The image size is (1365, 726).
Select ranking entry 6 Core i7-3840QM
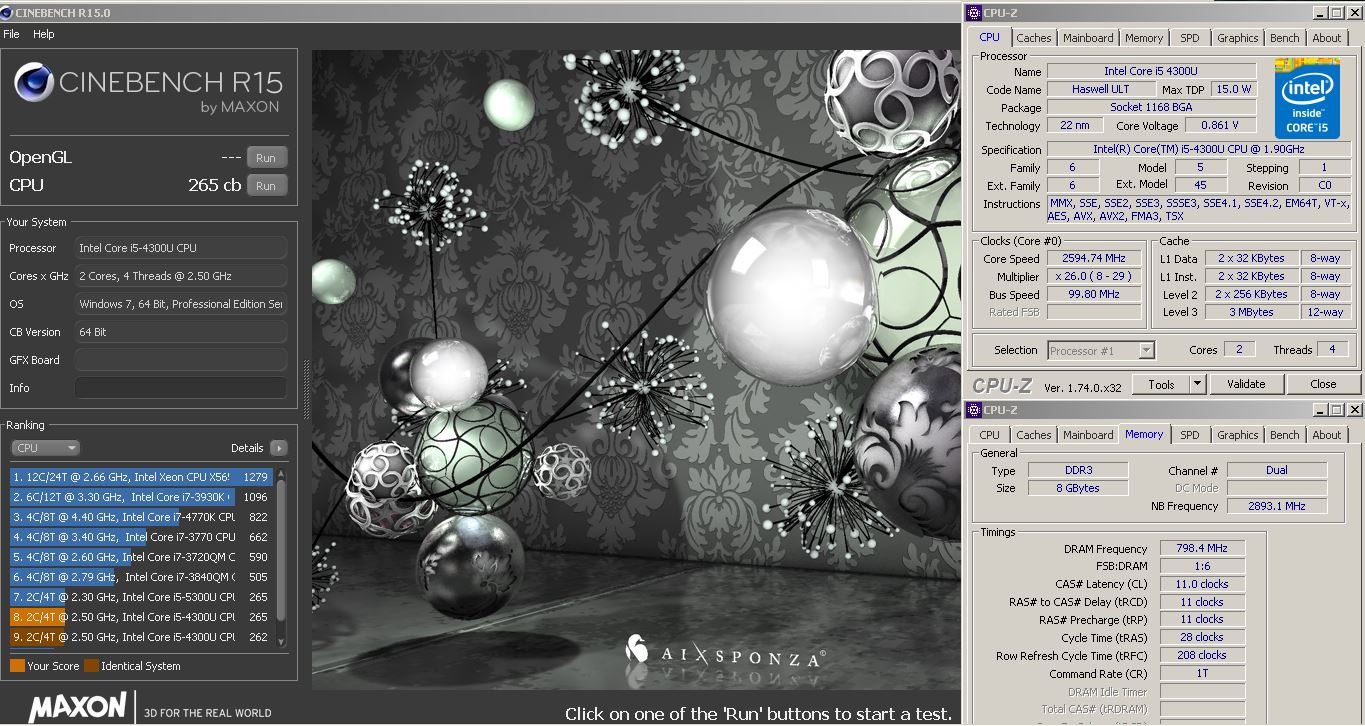pyautogui.click(x=141, y=577)
